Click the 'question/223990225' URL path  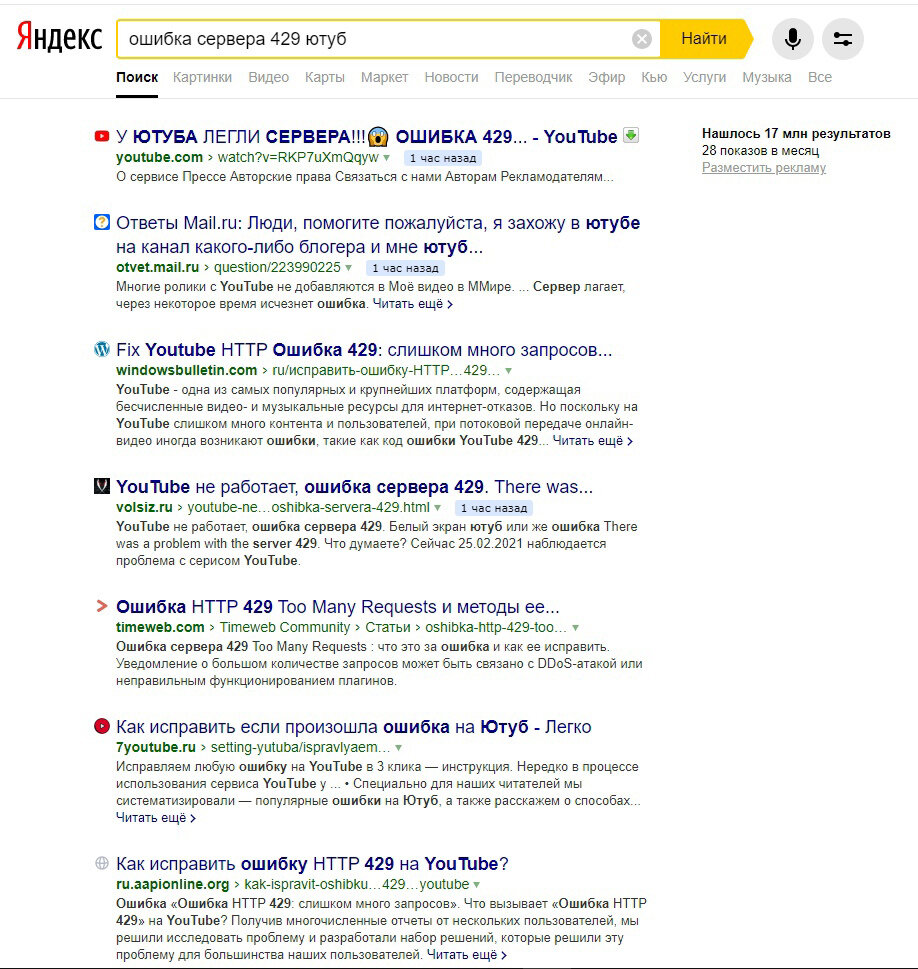pos(277,267)
